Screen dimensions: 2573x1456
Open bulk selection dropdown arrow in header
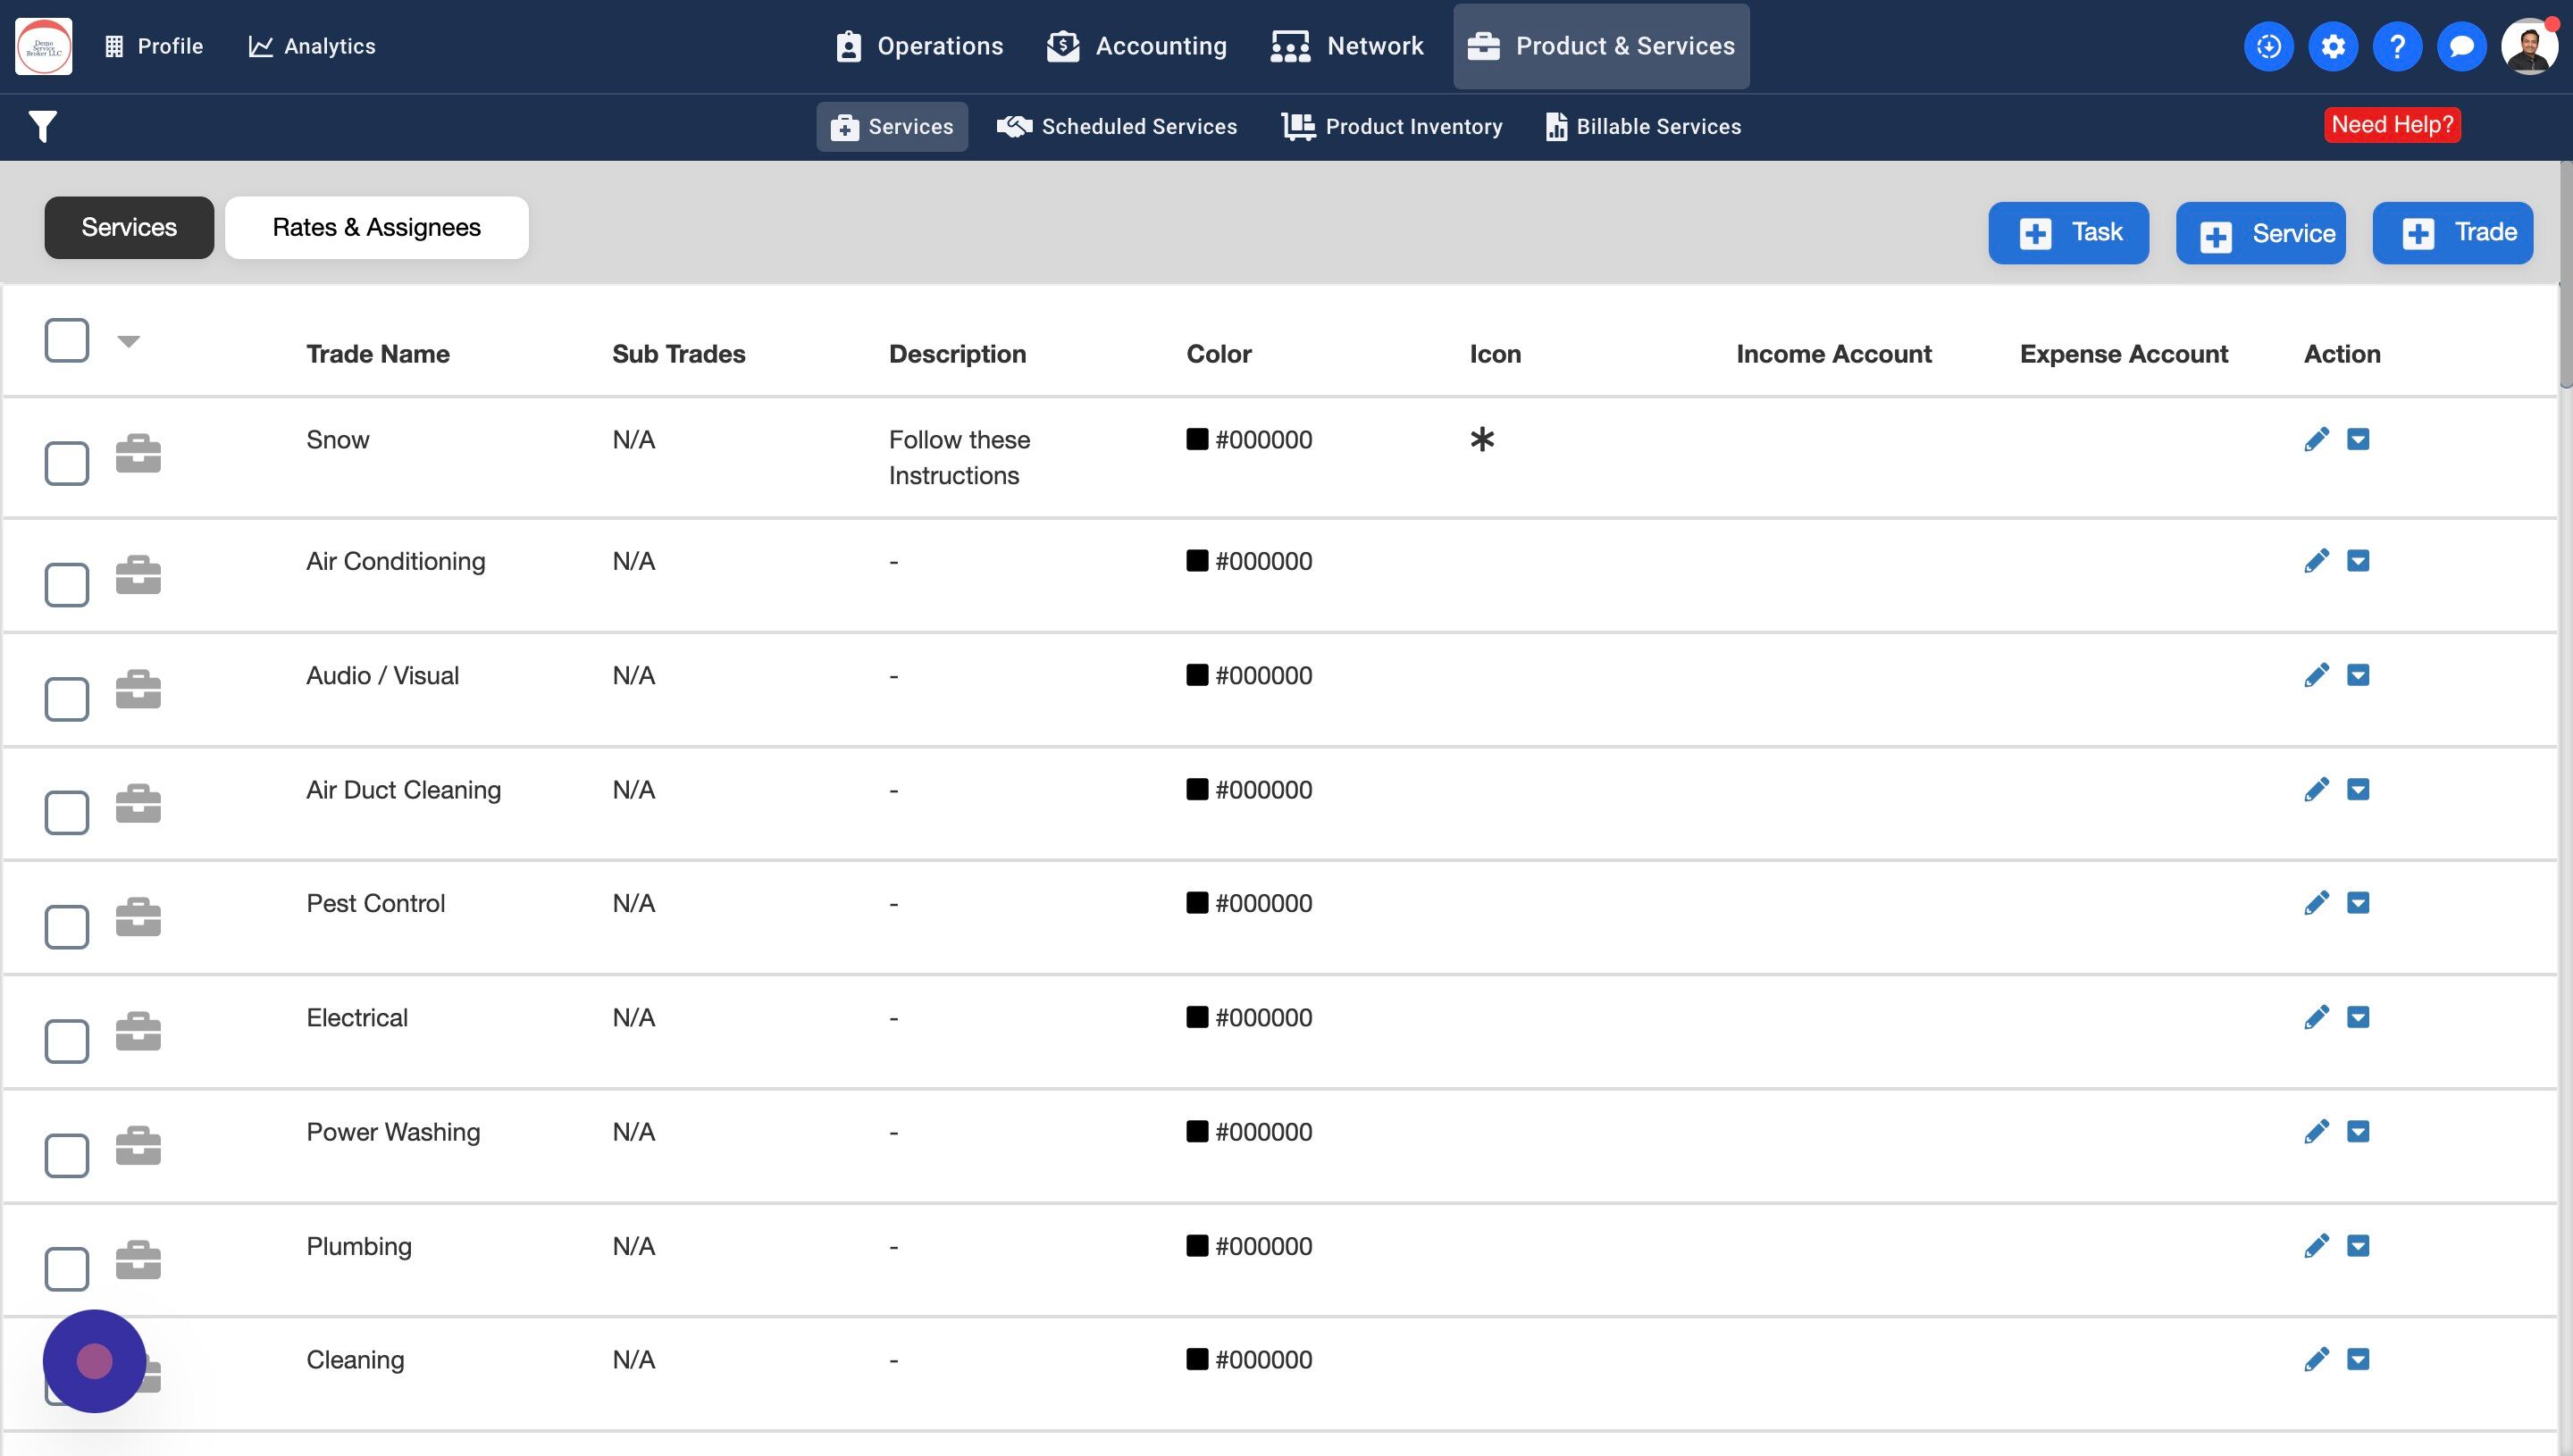pos(128,342)
